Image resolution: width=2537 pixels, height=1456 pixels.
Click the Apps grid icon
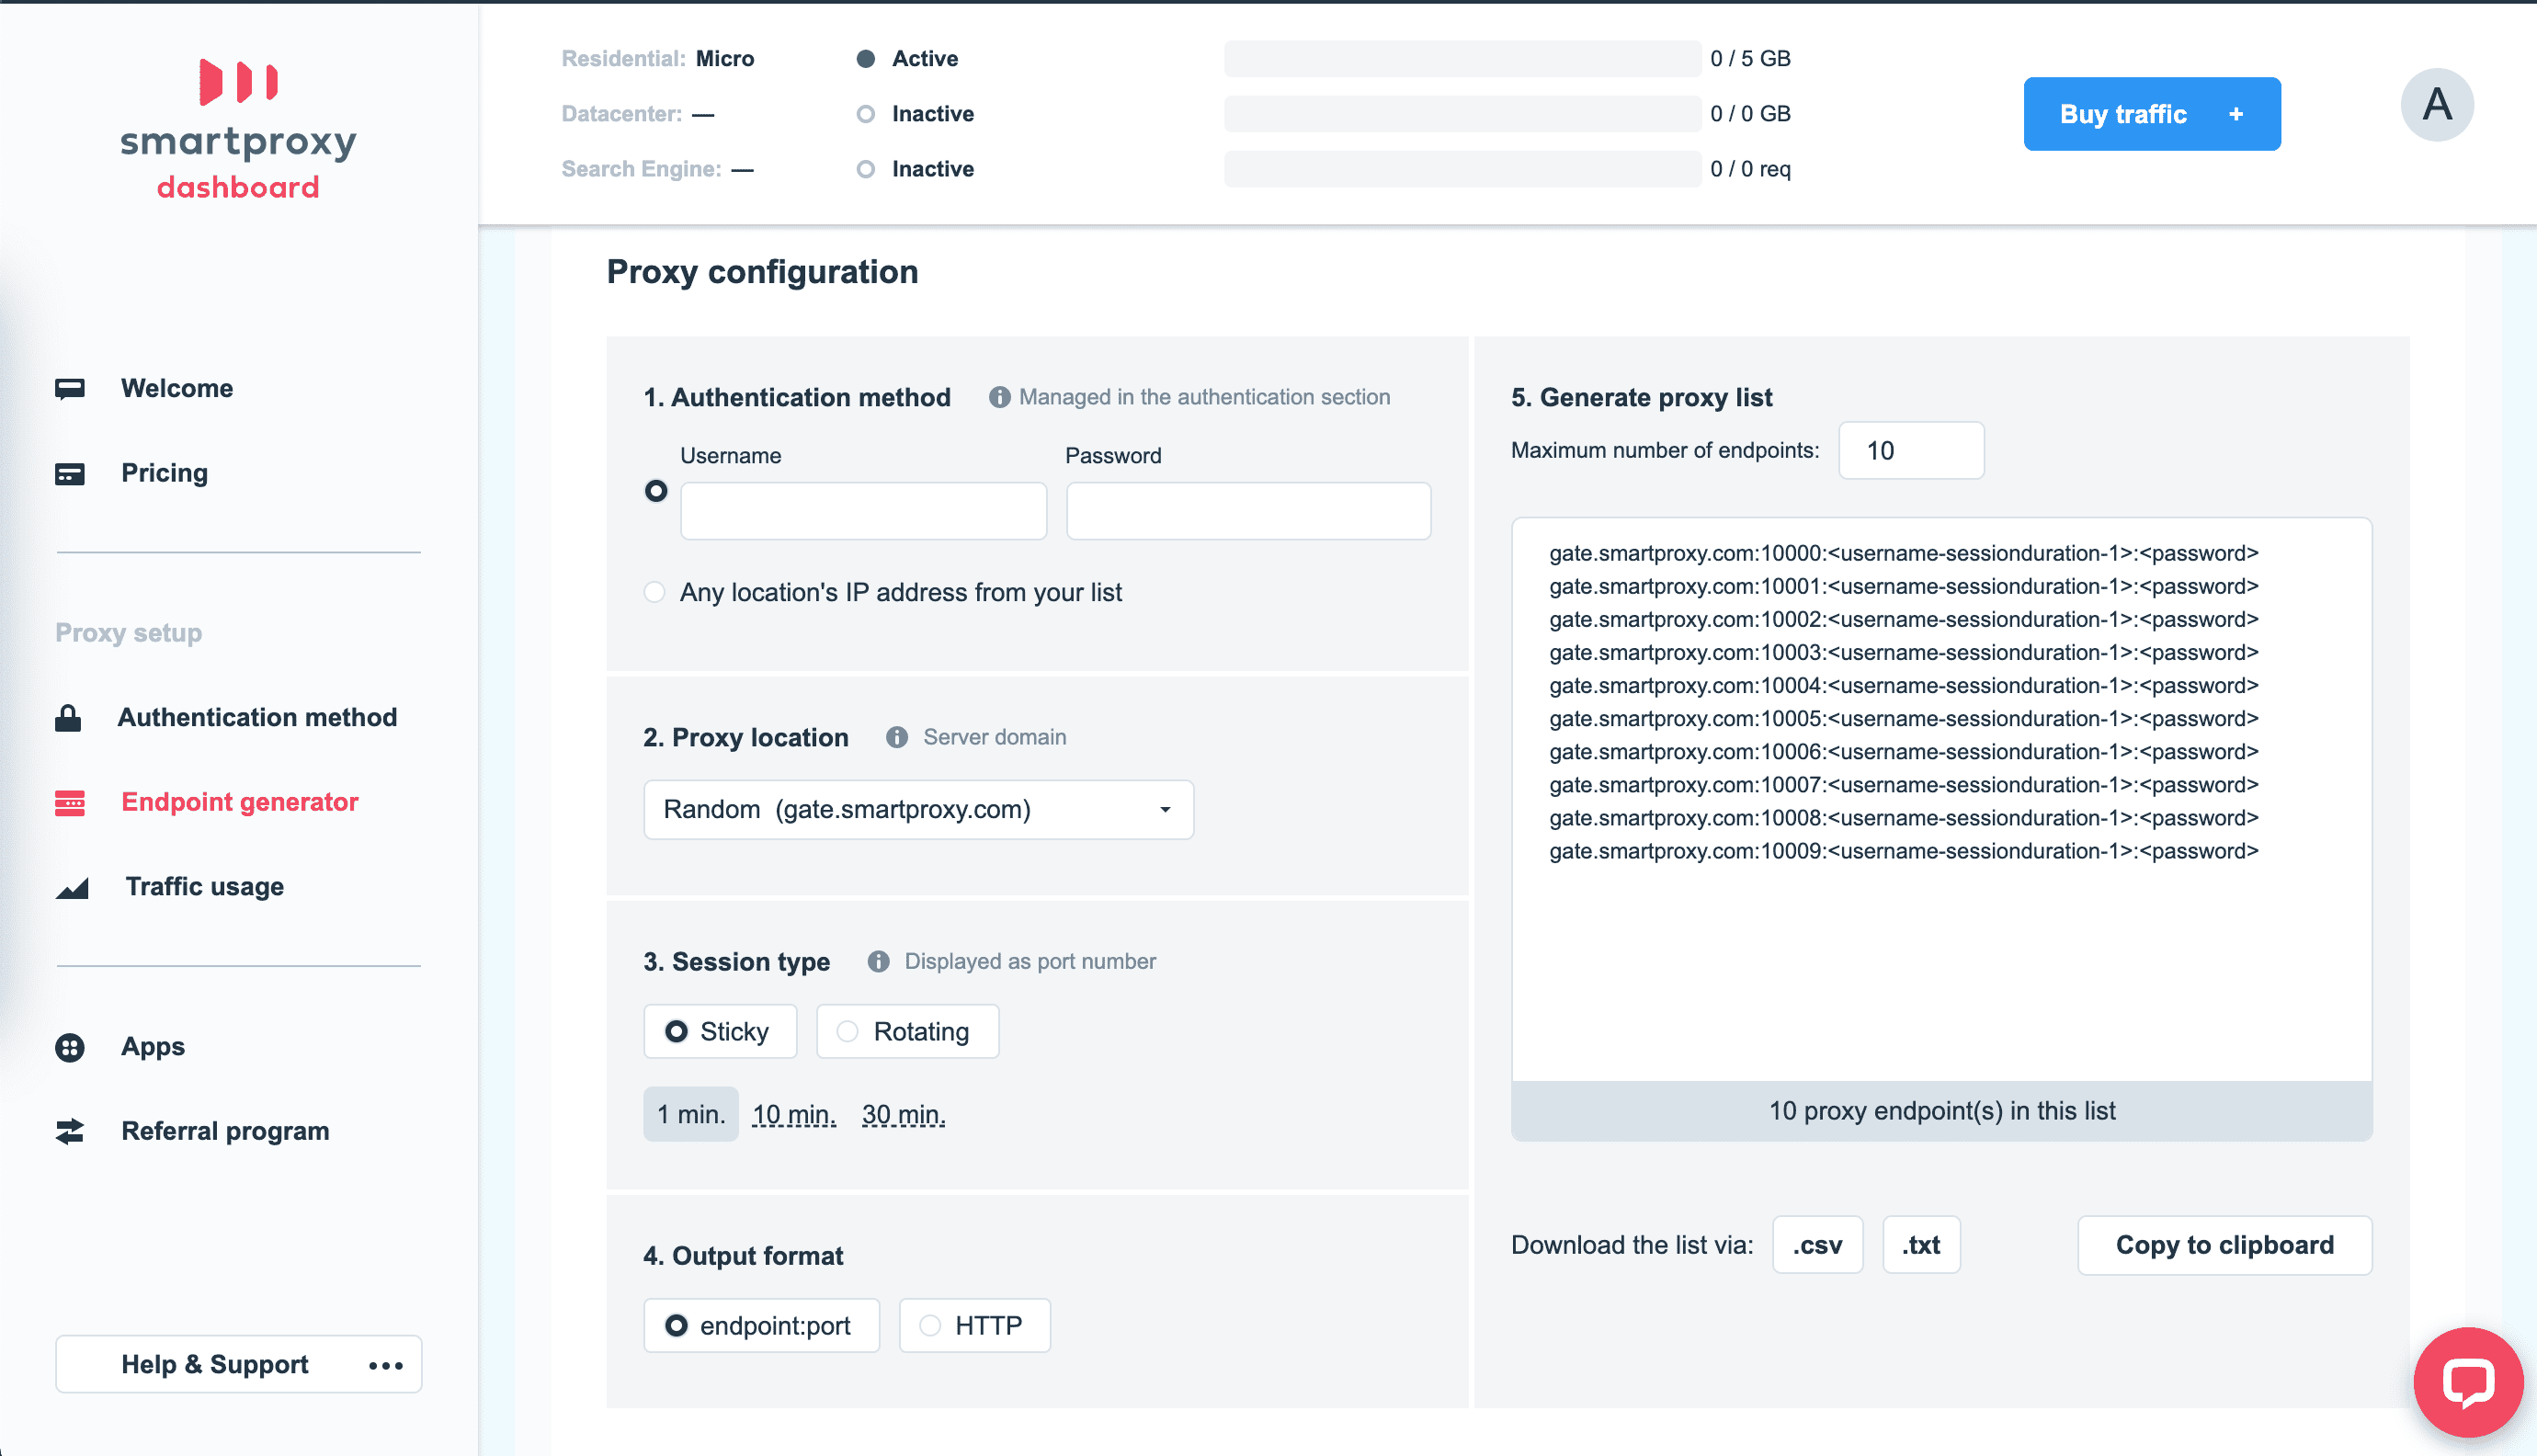click(70, 1047)
